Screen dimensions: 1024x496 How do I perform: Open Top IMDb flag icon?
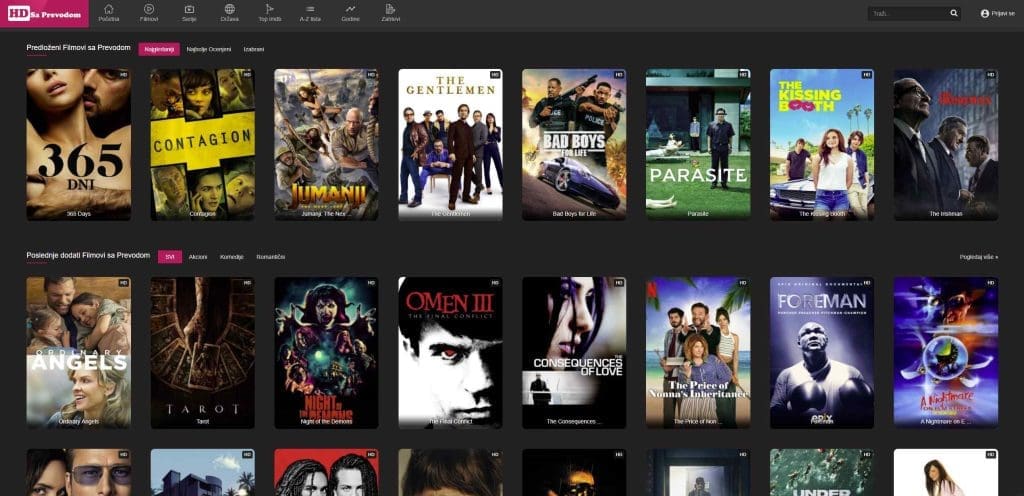[x=270, y=9]
